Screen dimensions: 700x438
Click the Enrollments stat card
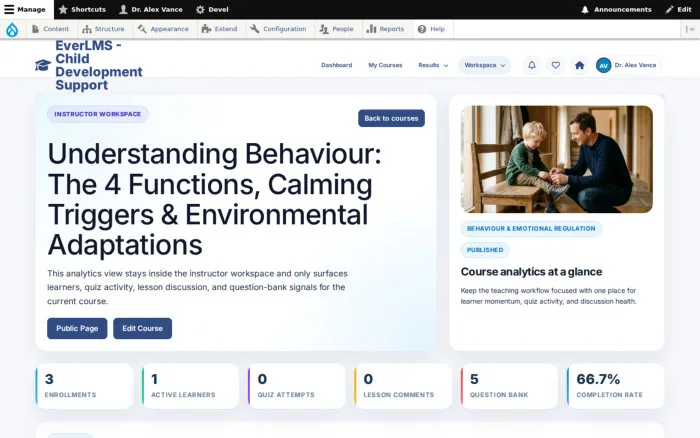click(x=84, y=386)
